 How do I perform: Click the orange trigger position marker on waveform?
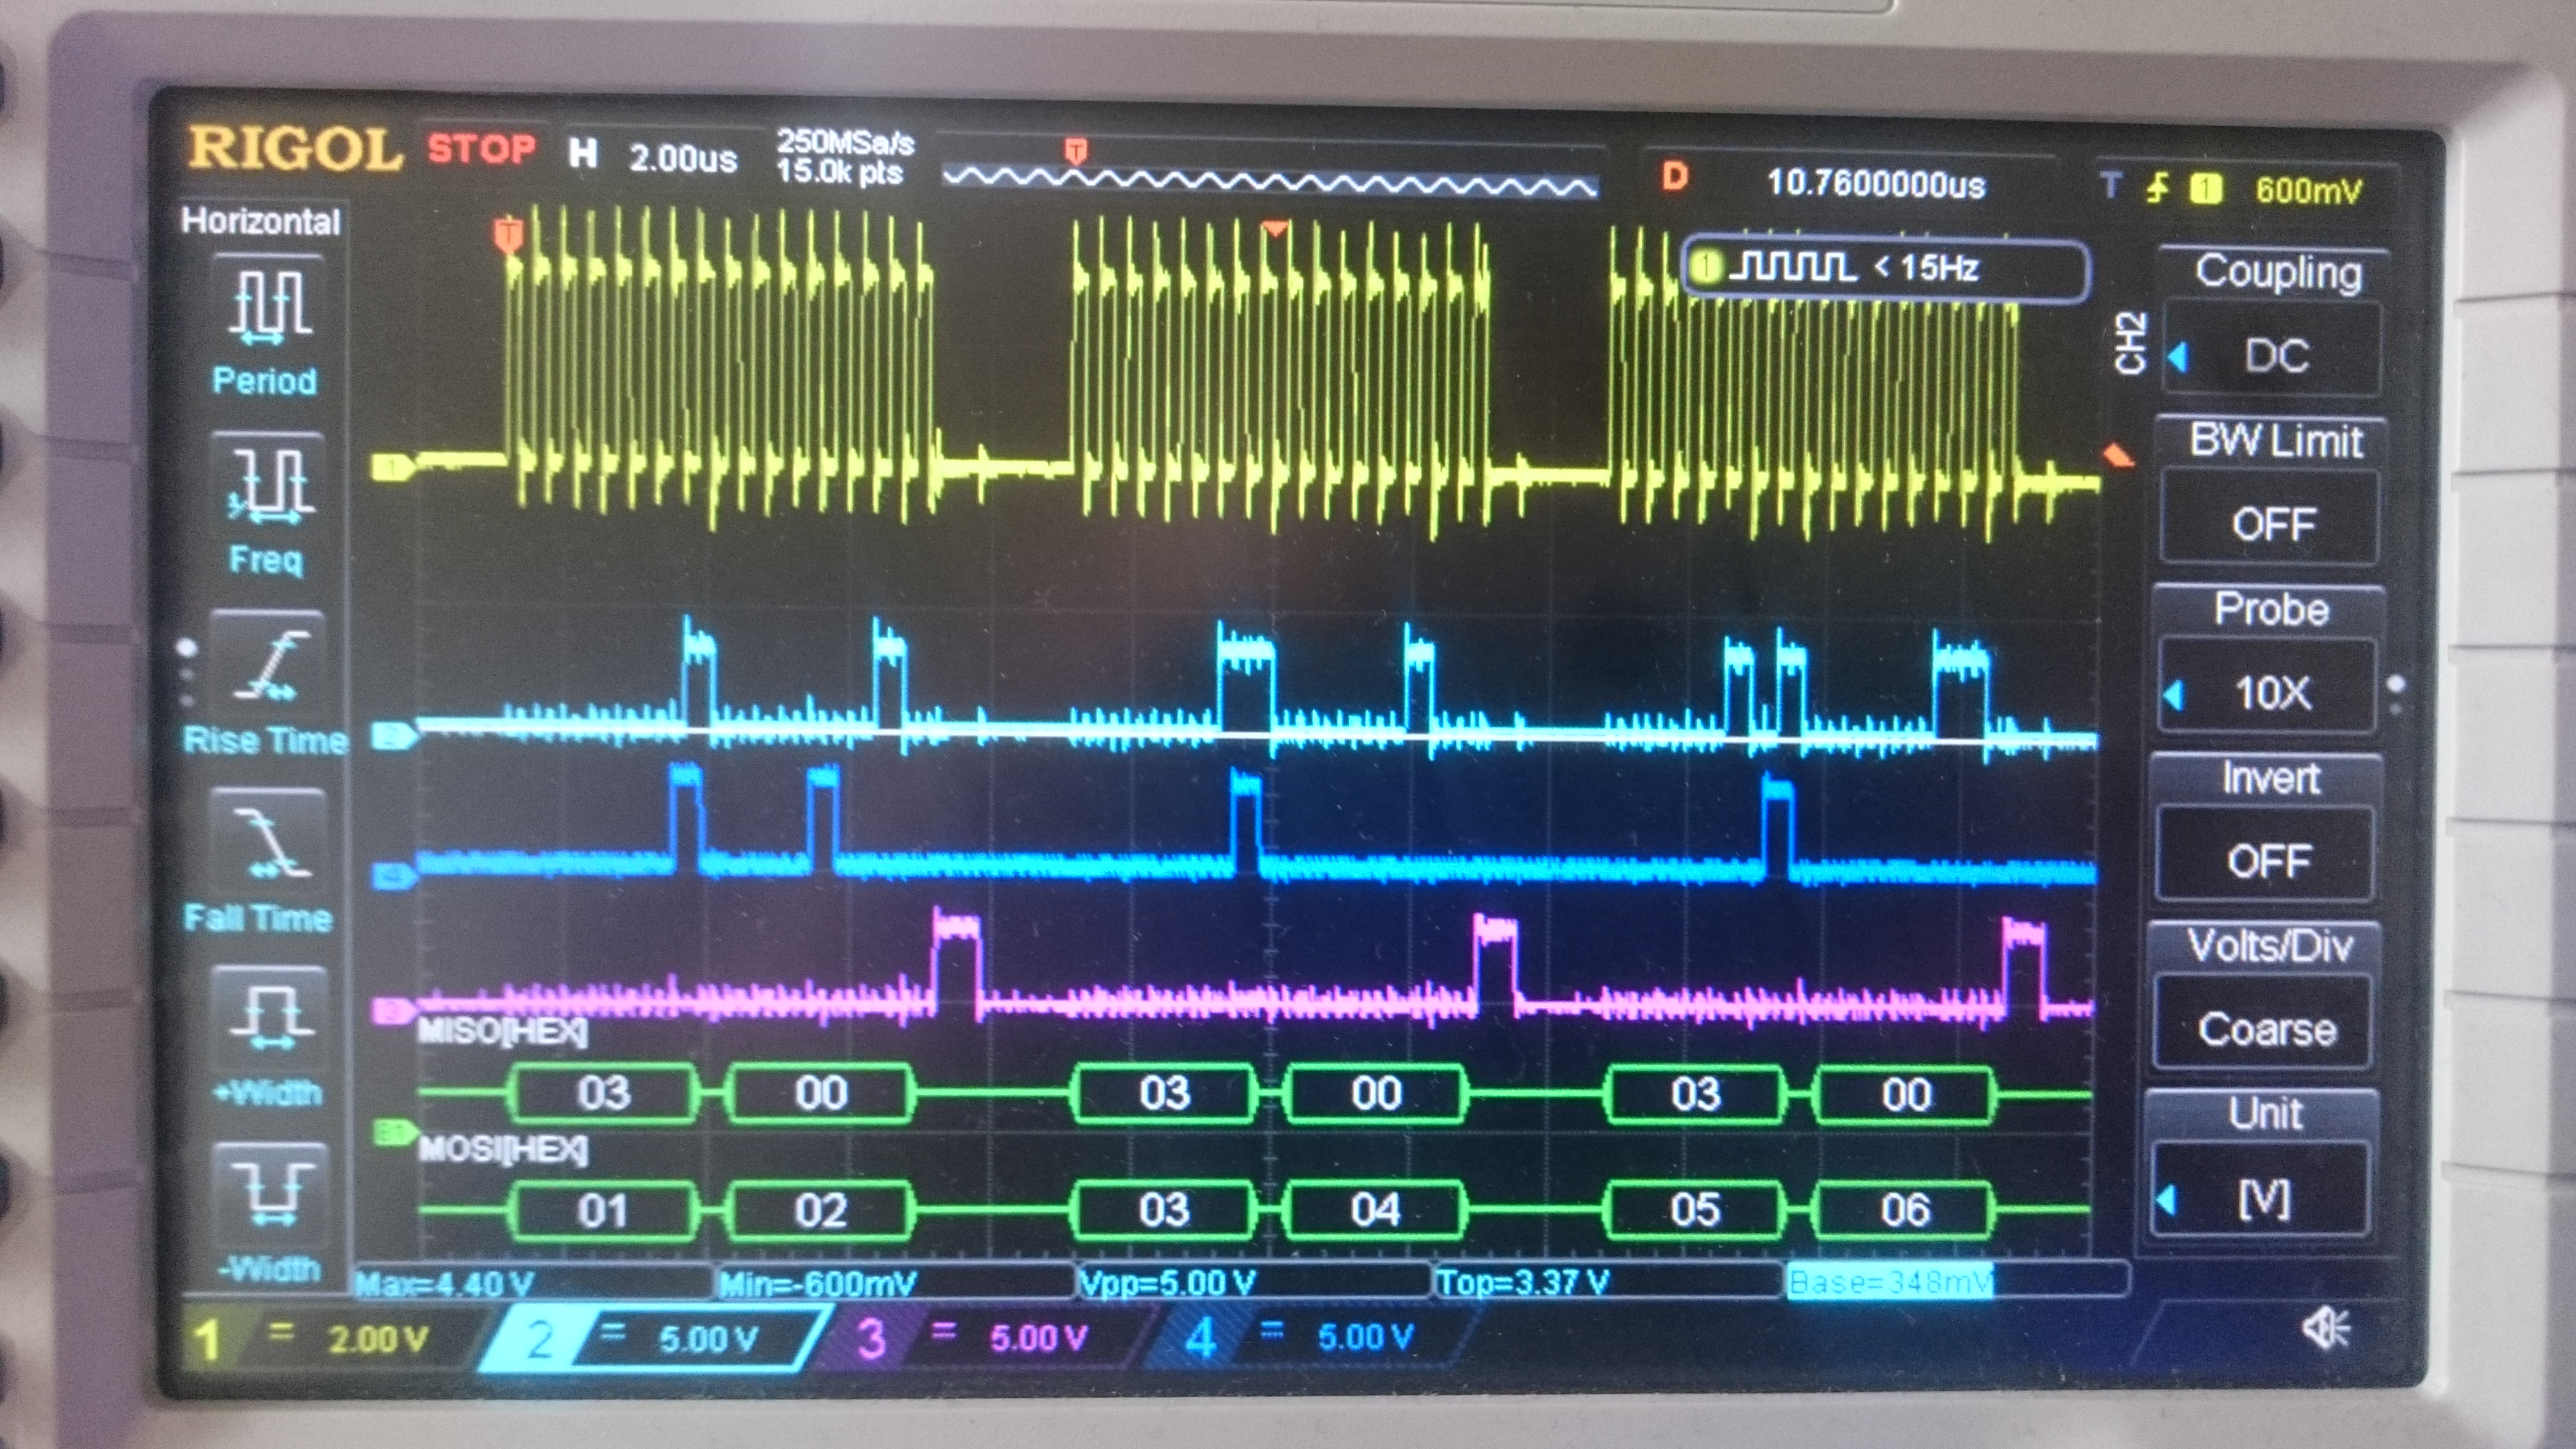508,236
